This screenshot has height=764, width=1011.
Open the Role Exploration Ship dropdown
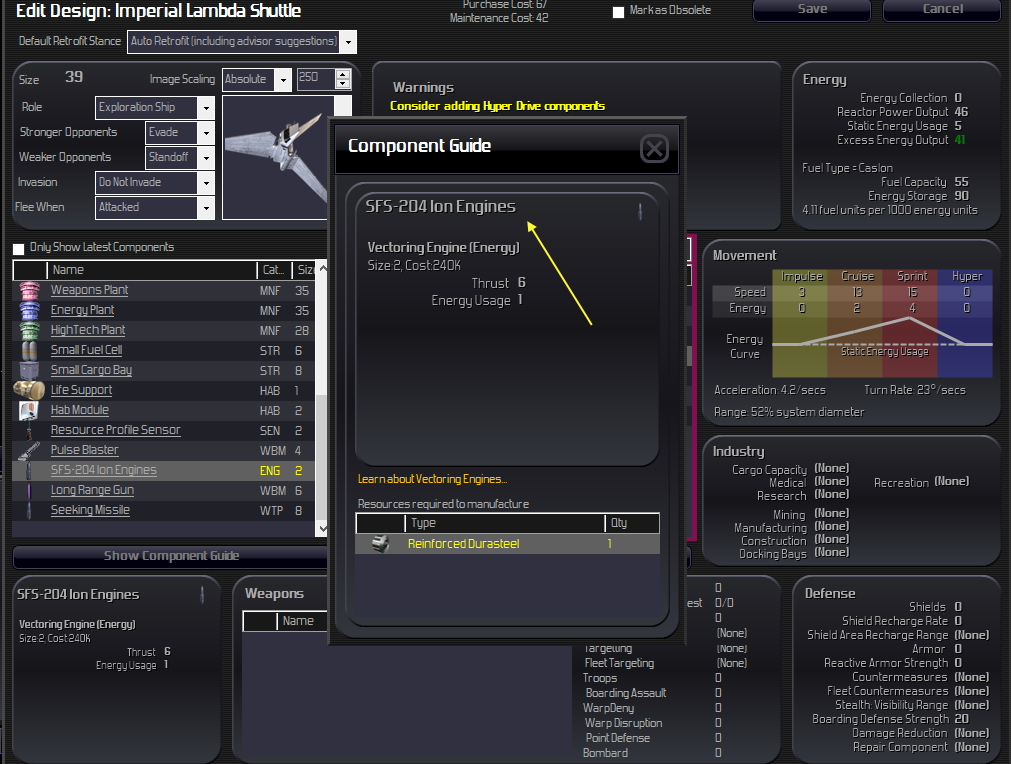click(206, 108)
